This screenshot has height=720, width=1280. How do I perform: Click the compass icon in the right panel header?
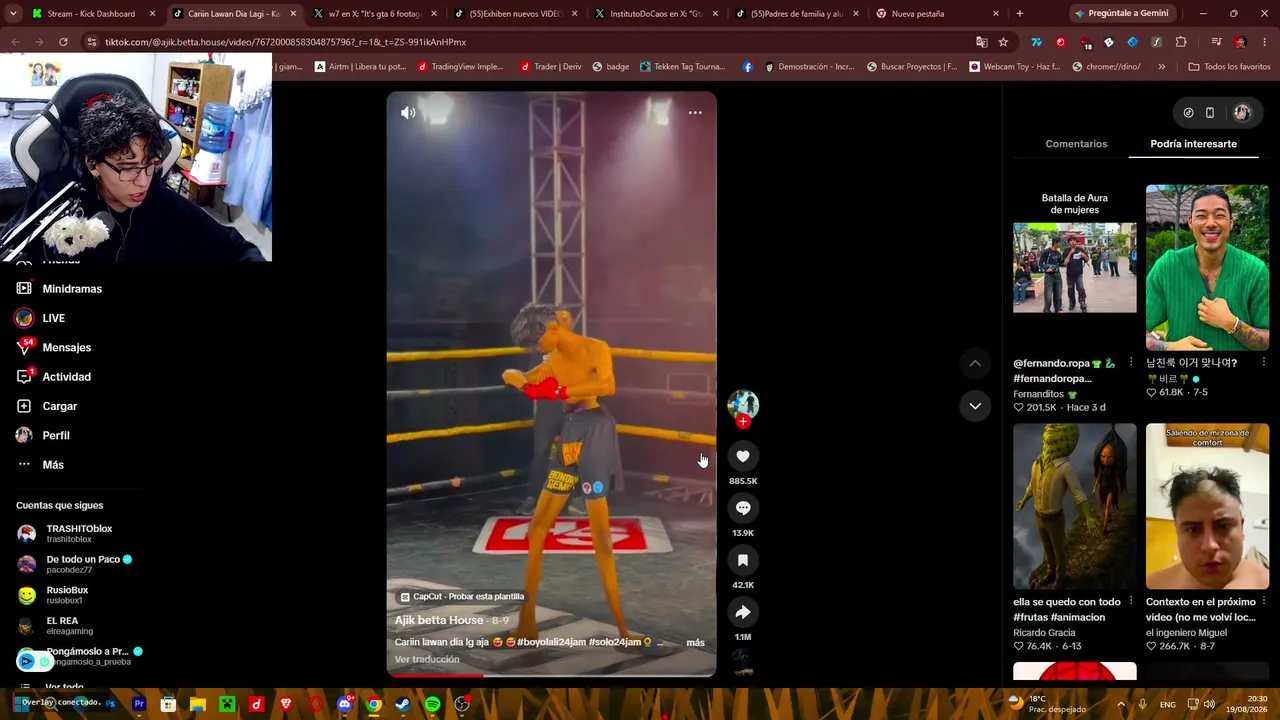point(1188,113)
